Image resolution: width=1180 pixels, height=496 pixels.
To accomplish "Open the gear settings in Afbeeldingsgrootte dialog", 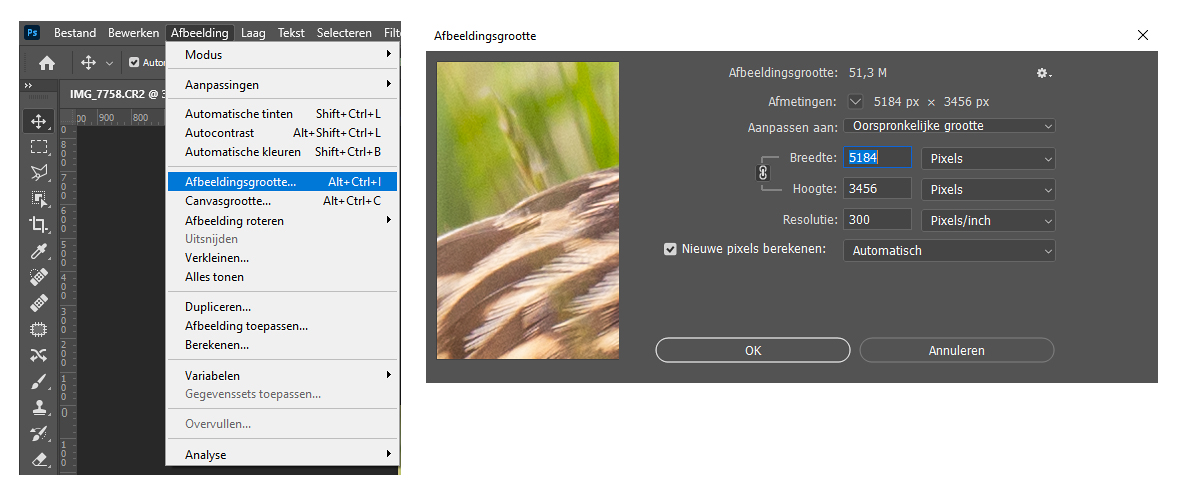I will [x=1043, y=73].
